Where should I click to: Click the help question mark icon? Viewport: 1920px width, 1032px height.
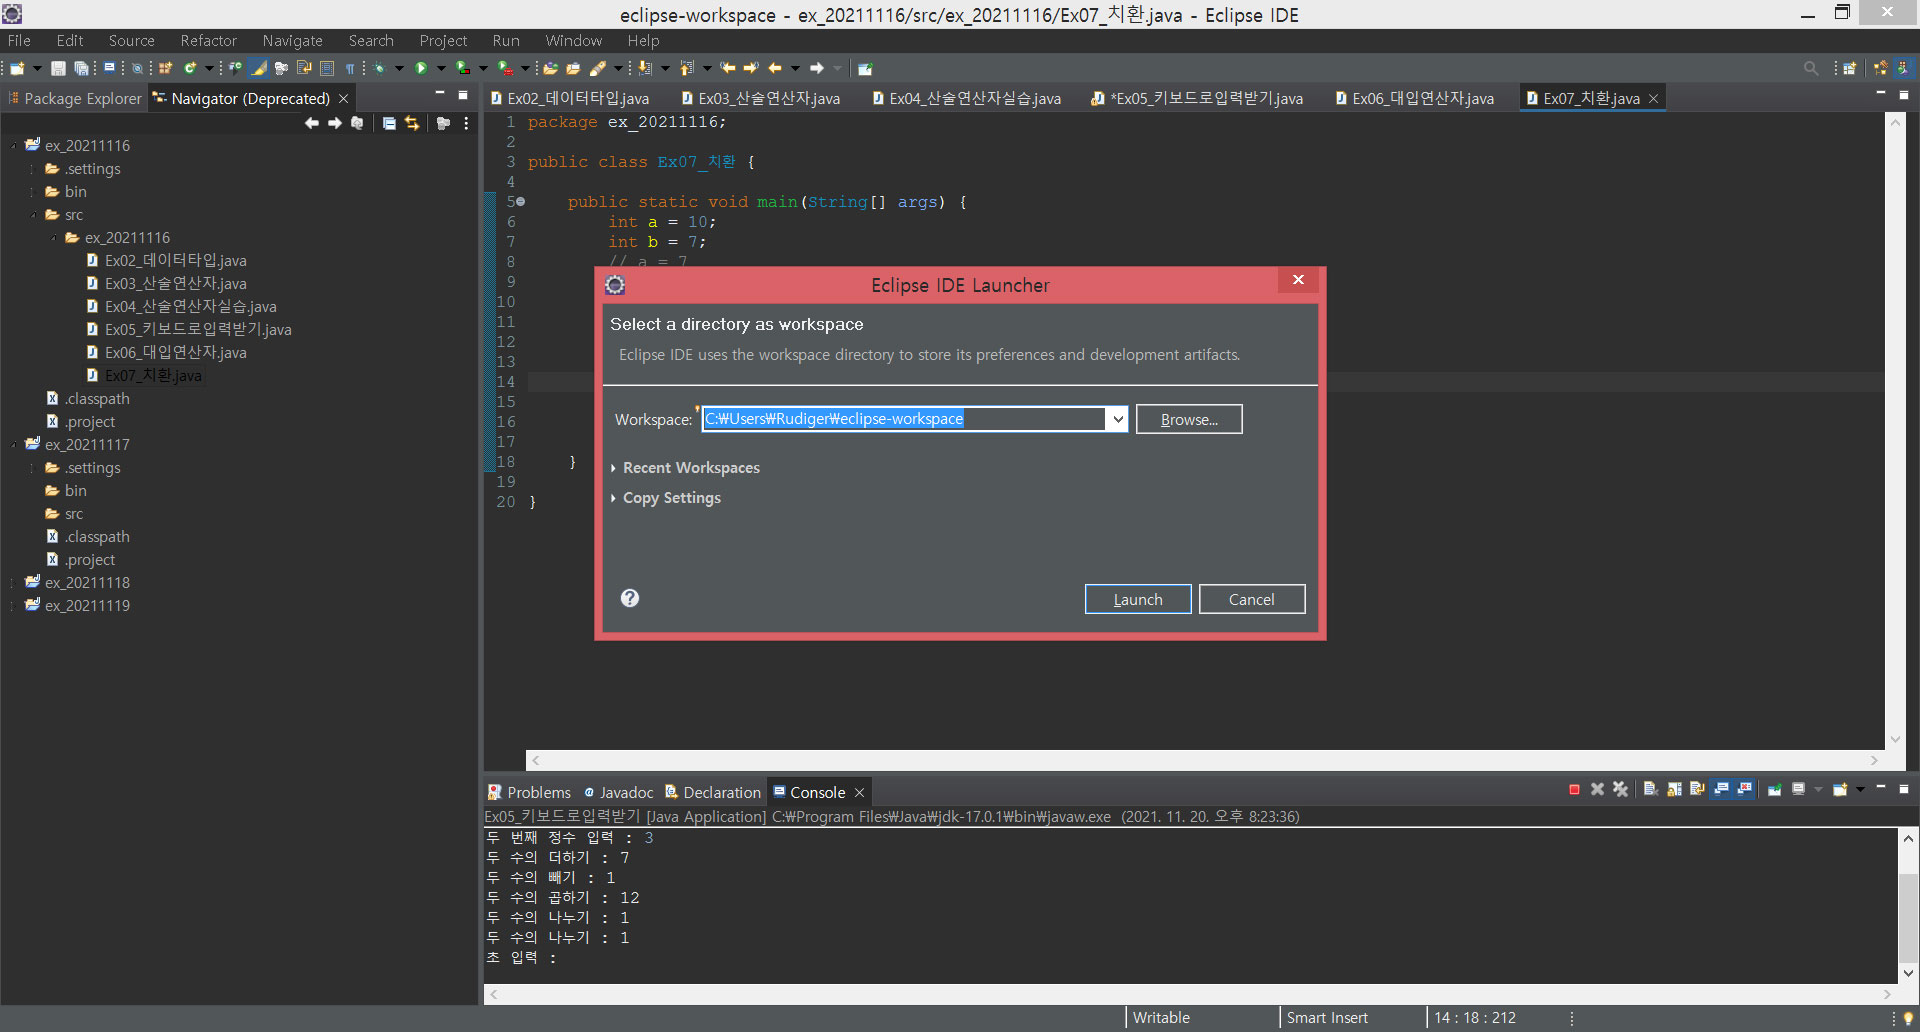coord(630,598)
